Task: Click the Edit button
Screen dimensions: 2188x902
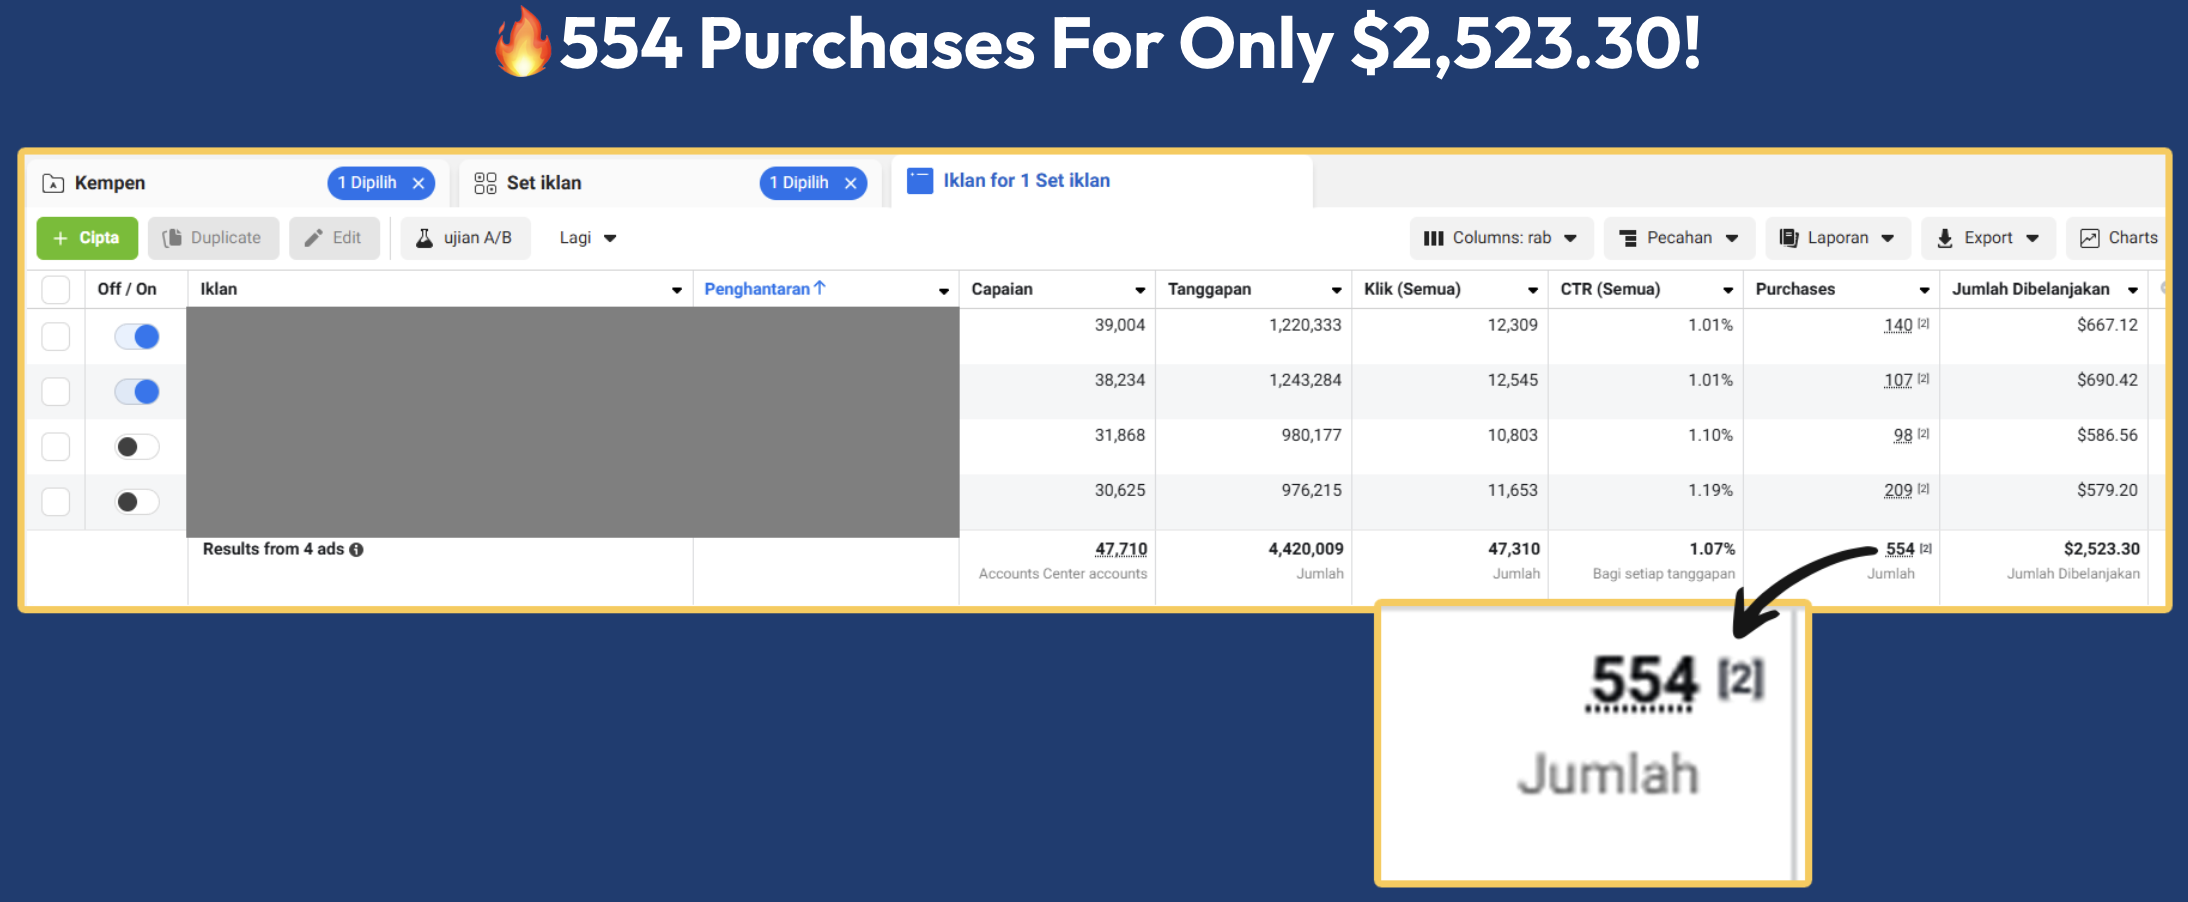Action: (x=334, y=238)
